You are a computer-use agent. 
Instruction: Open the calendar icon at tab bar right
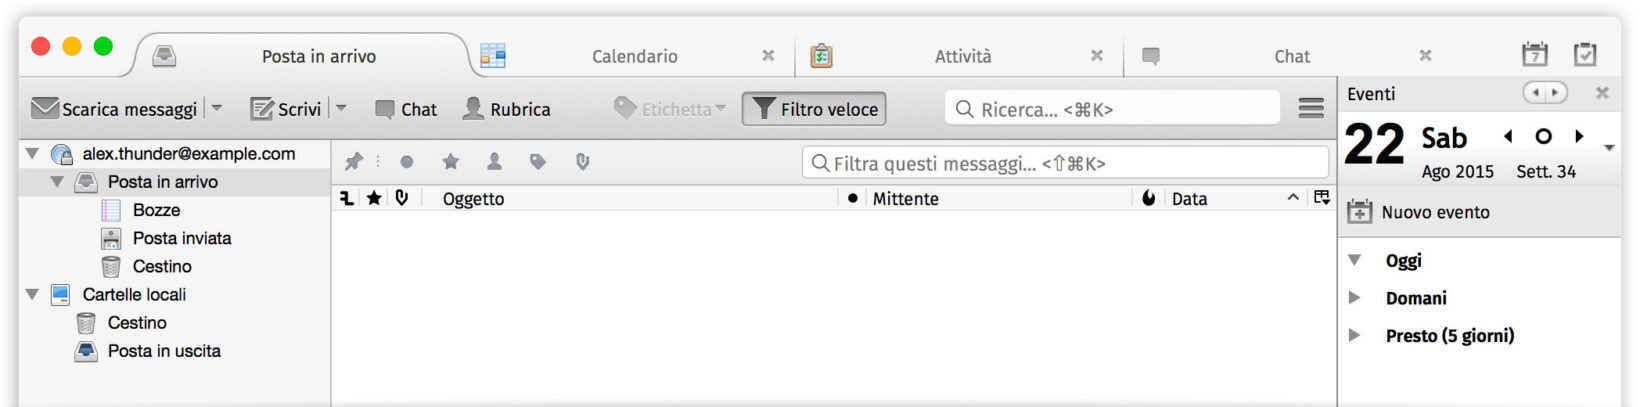(x=1534, y=55)
